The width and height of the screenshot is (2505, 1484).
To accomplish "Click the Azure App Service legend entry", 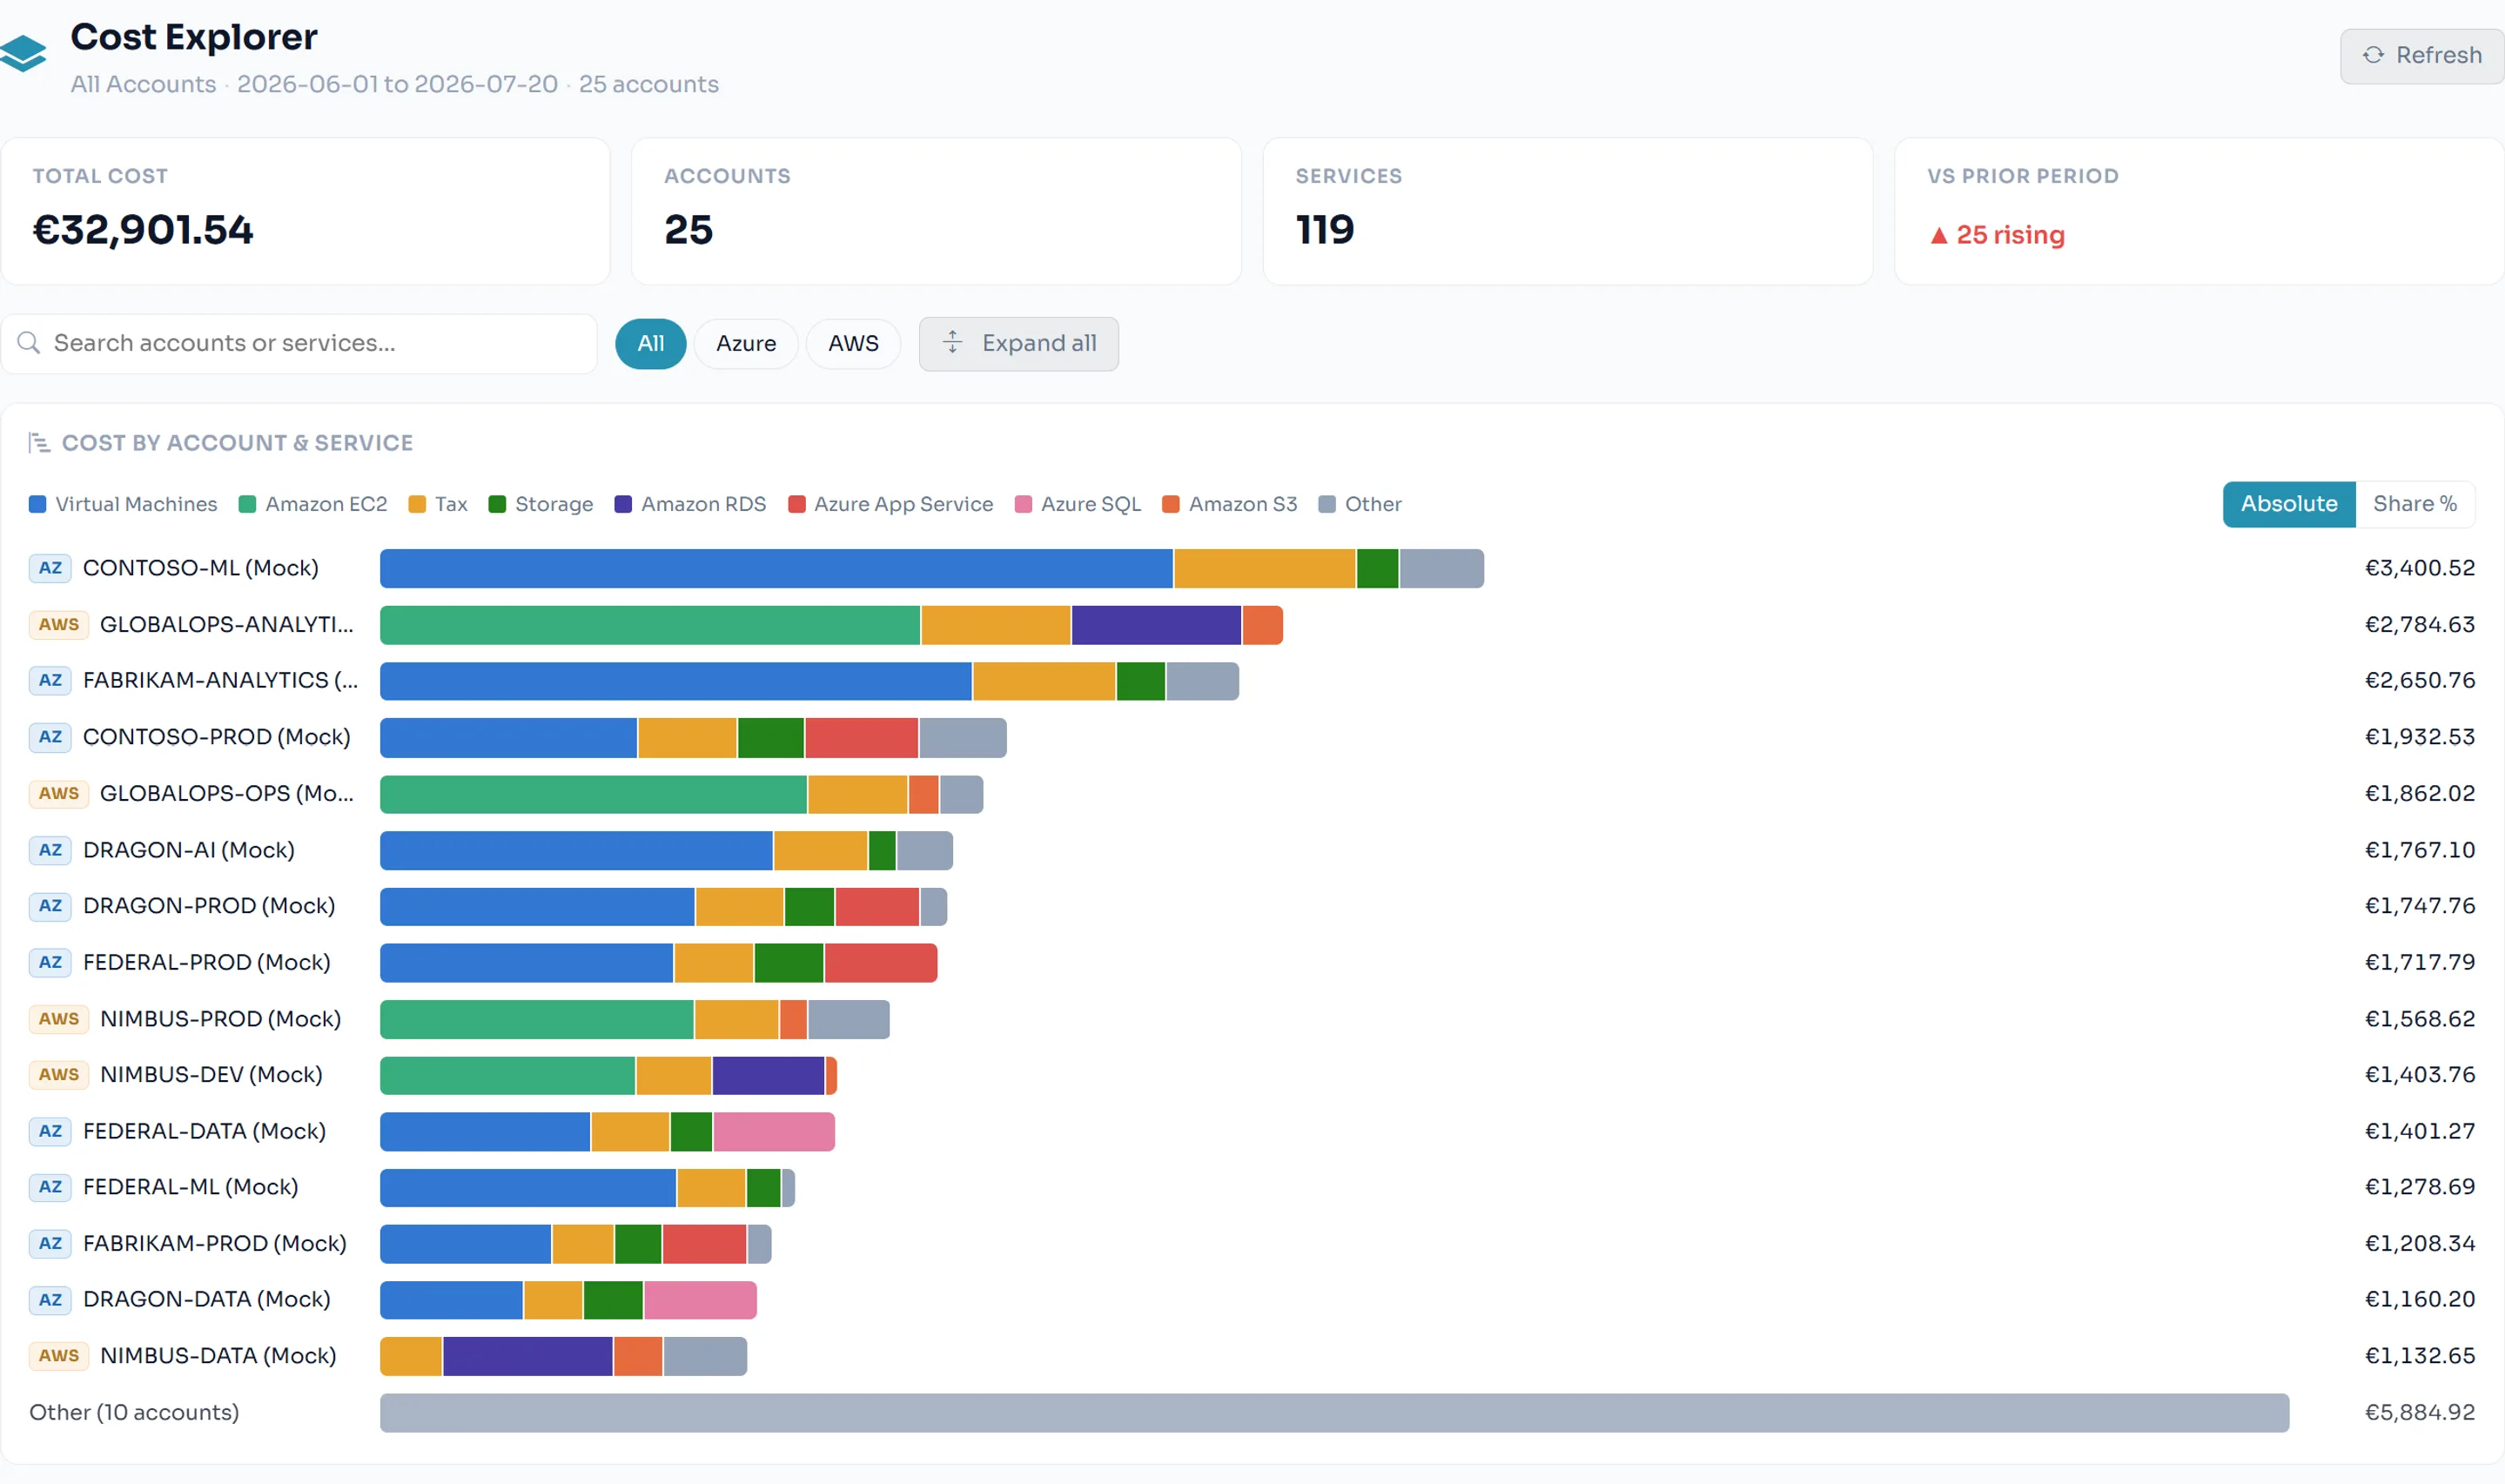I will 890,504.
